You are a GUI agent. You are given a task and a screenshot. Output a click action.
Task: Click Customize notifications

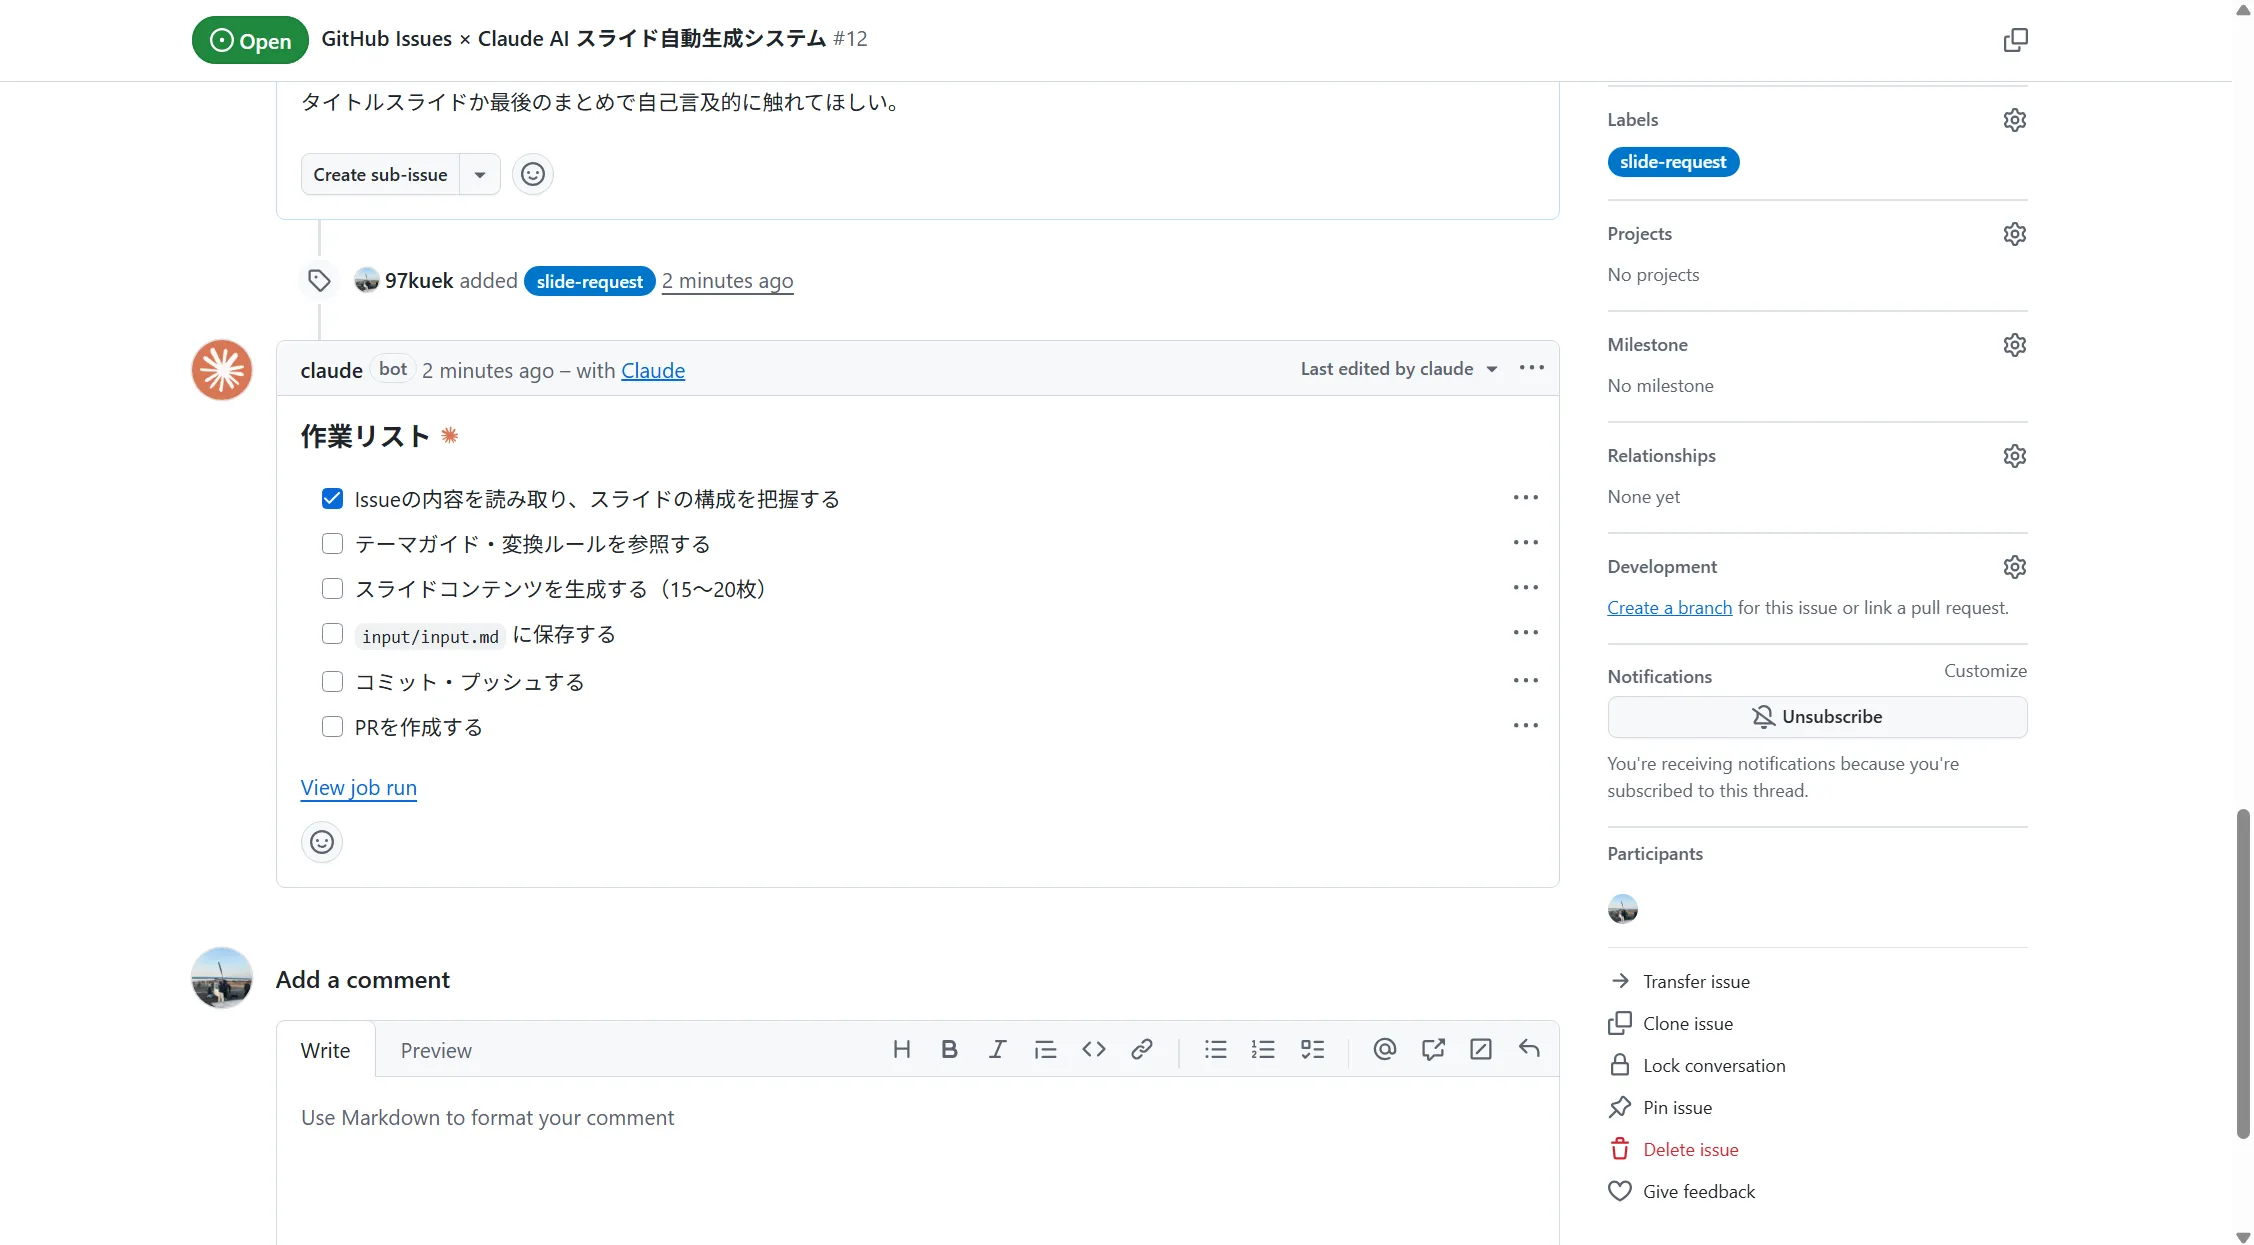click(x=1985, y=671)
